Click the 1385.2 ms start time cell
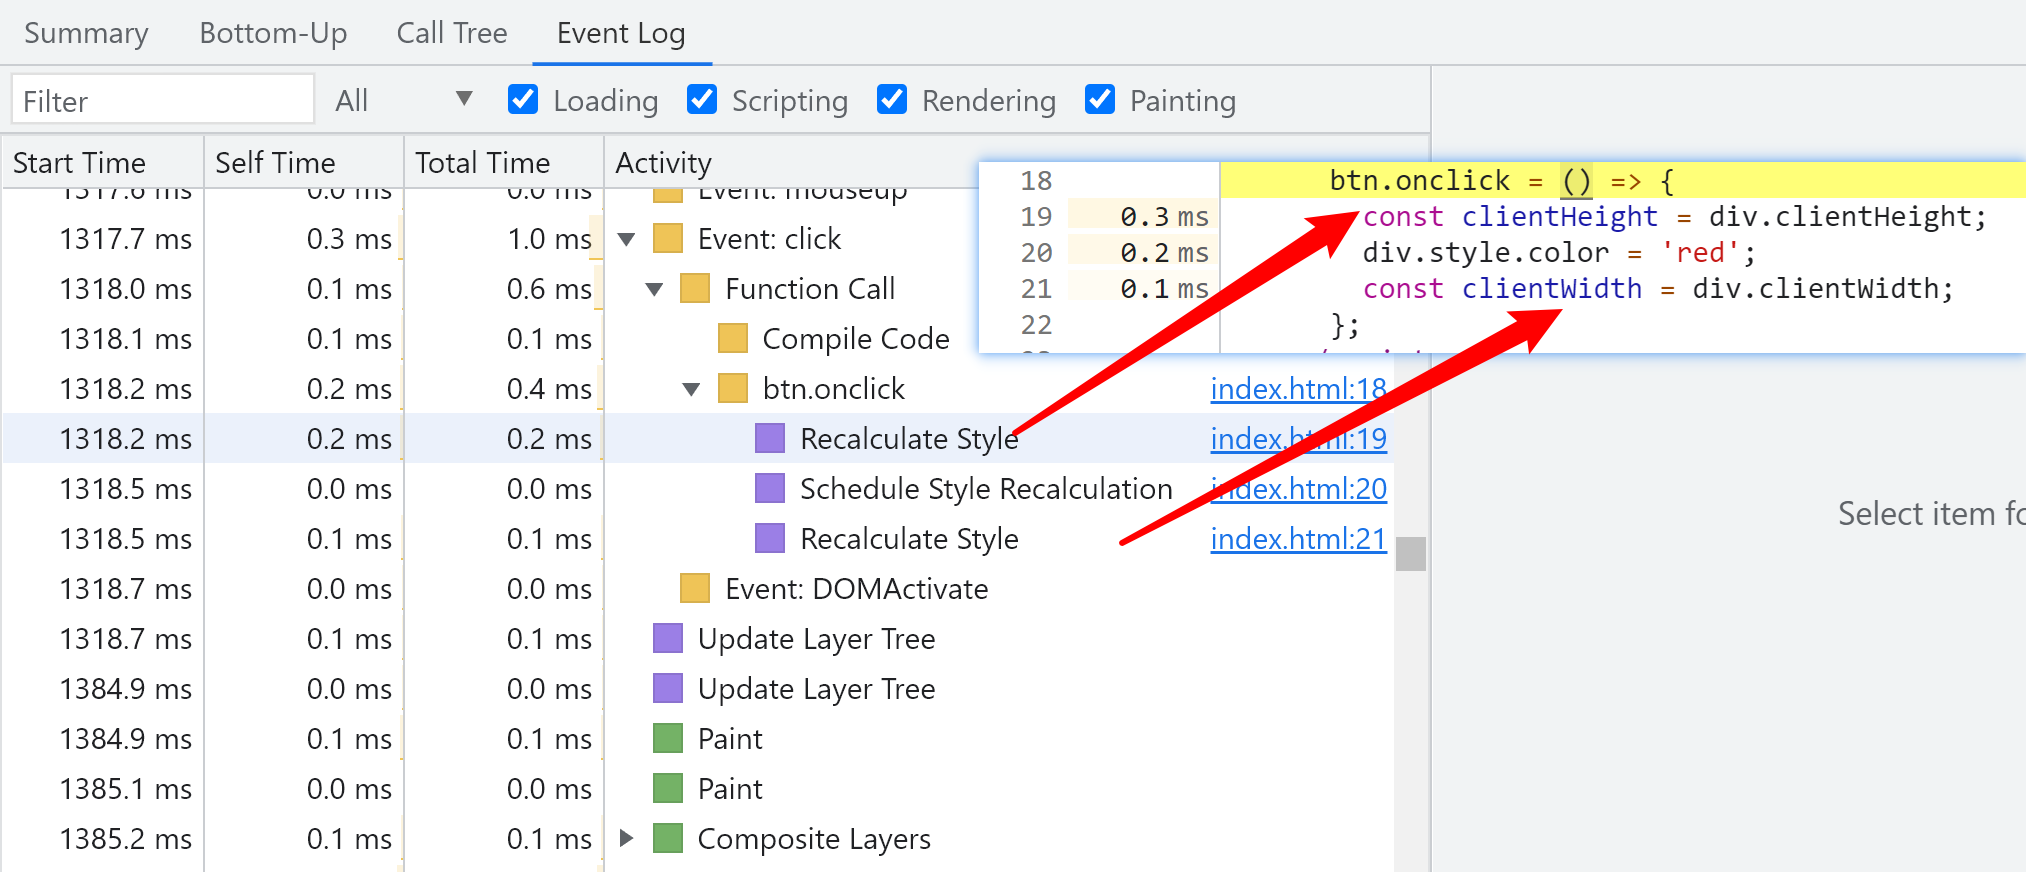Screen dimensions: 2026x872 pyautogui.click(x=125, y=838)
